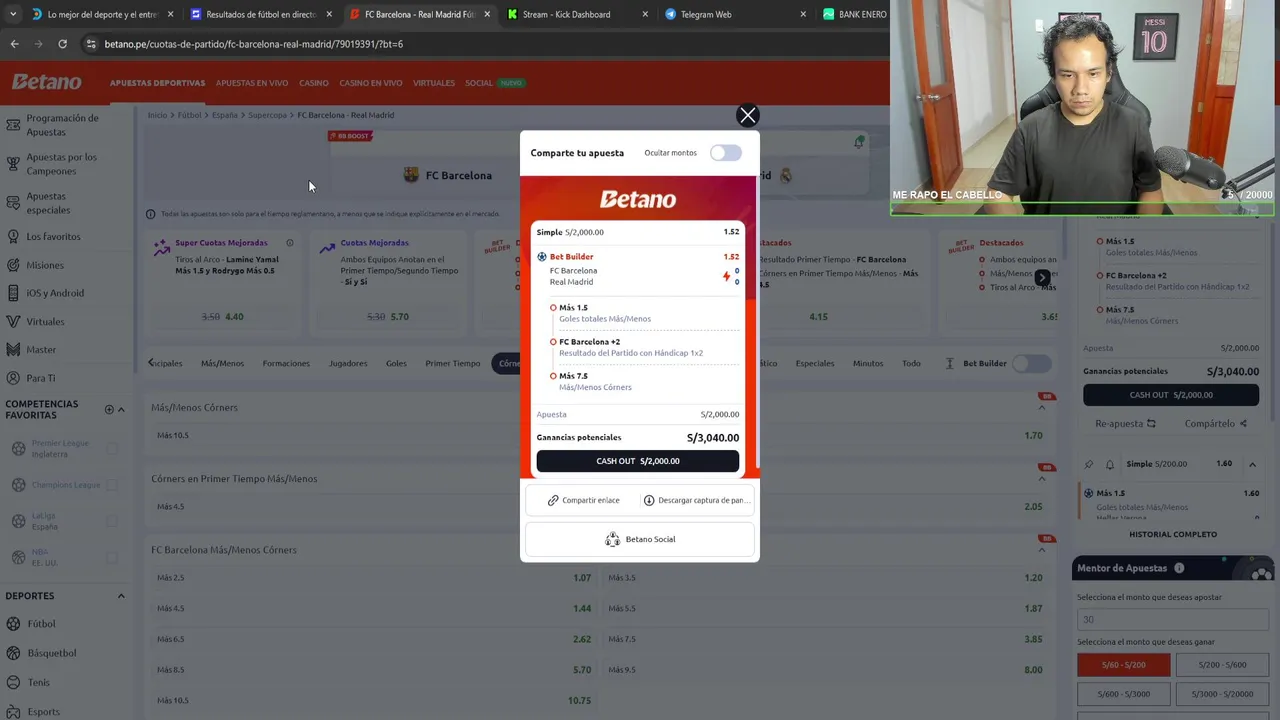Image resolution: width=1280 pixels, height=720 pixels.
Task: Switch to Resultados de fútbol en directo tab
Action: tap(260, 14)
